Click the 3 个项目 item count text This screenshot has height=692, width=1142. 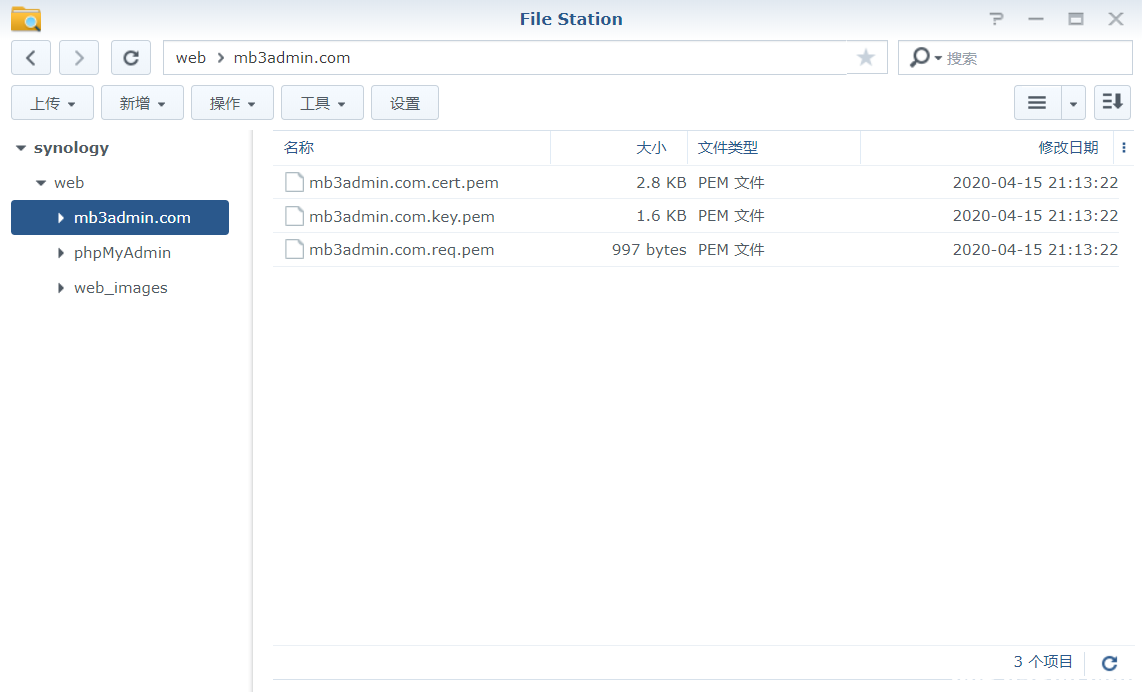coord(1043,661)
